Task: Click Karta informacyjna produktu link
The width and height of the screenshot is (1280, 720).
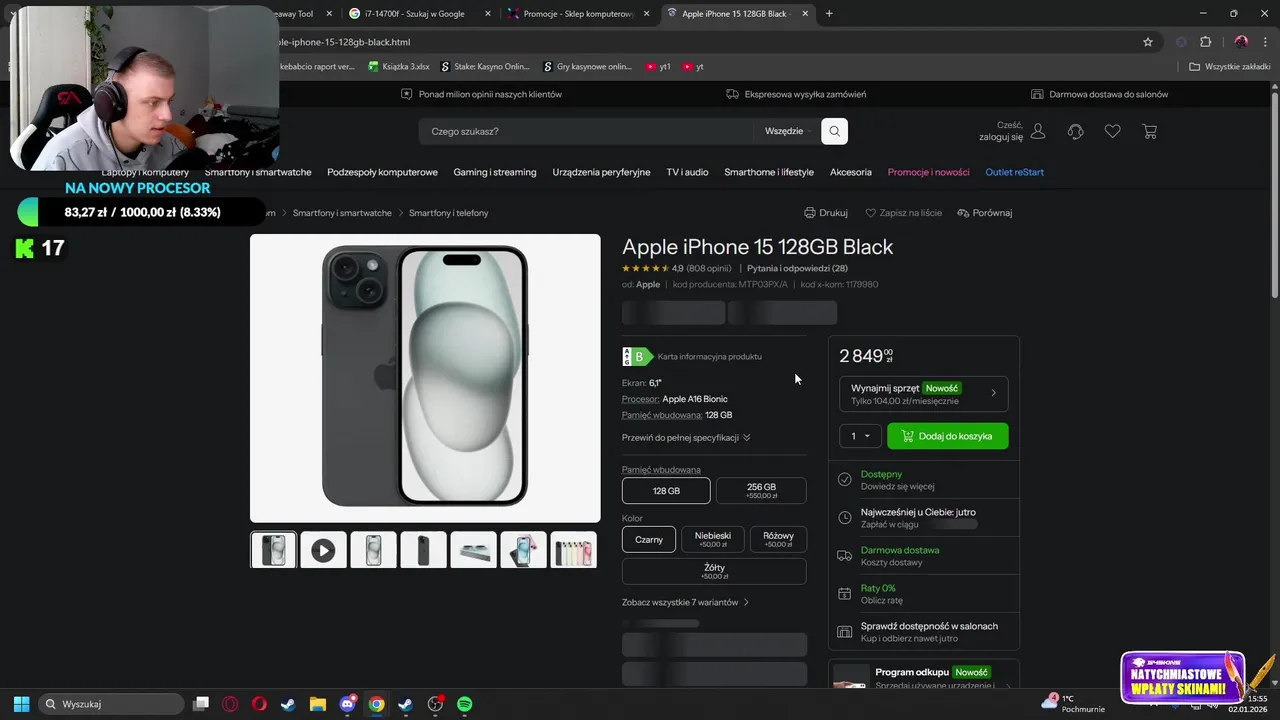Action: 709,356
